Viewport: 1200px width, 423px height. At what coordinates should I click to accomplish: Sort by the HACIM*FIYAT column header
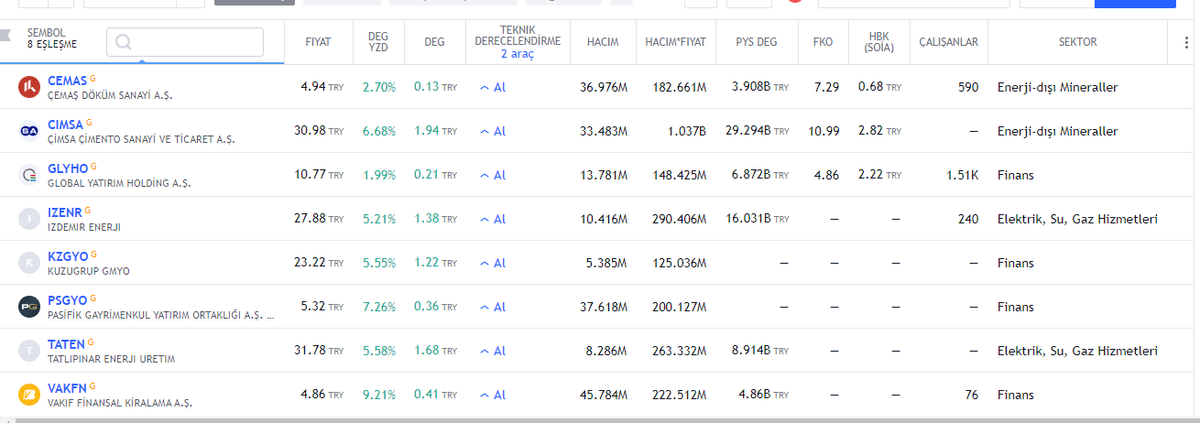675,42
